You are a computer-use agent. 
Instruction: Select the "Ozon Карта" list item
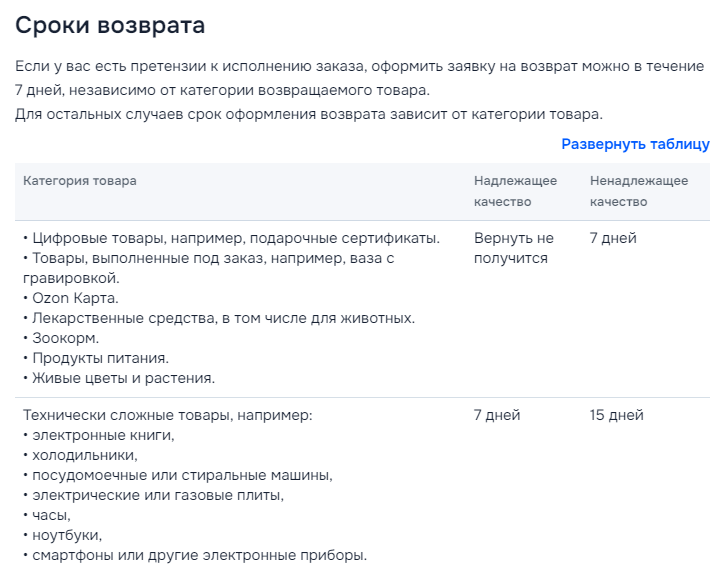[73, 298]
